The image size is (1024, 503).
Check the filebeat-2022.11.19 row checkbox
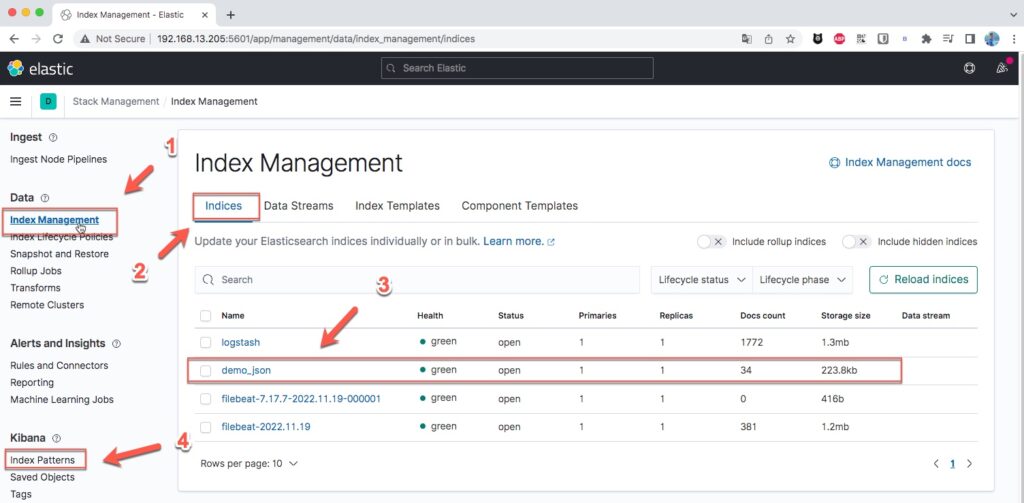(x=206, y=427)
